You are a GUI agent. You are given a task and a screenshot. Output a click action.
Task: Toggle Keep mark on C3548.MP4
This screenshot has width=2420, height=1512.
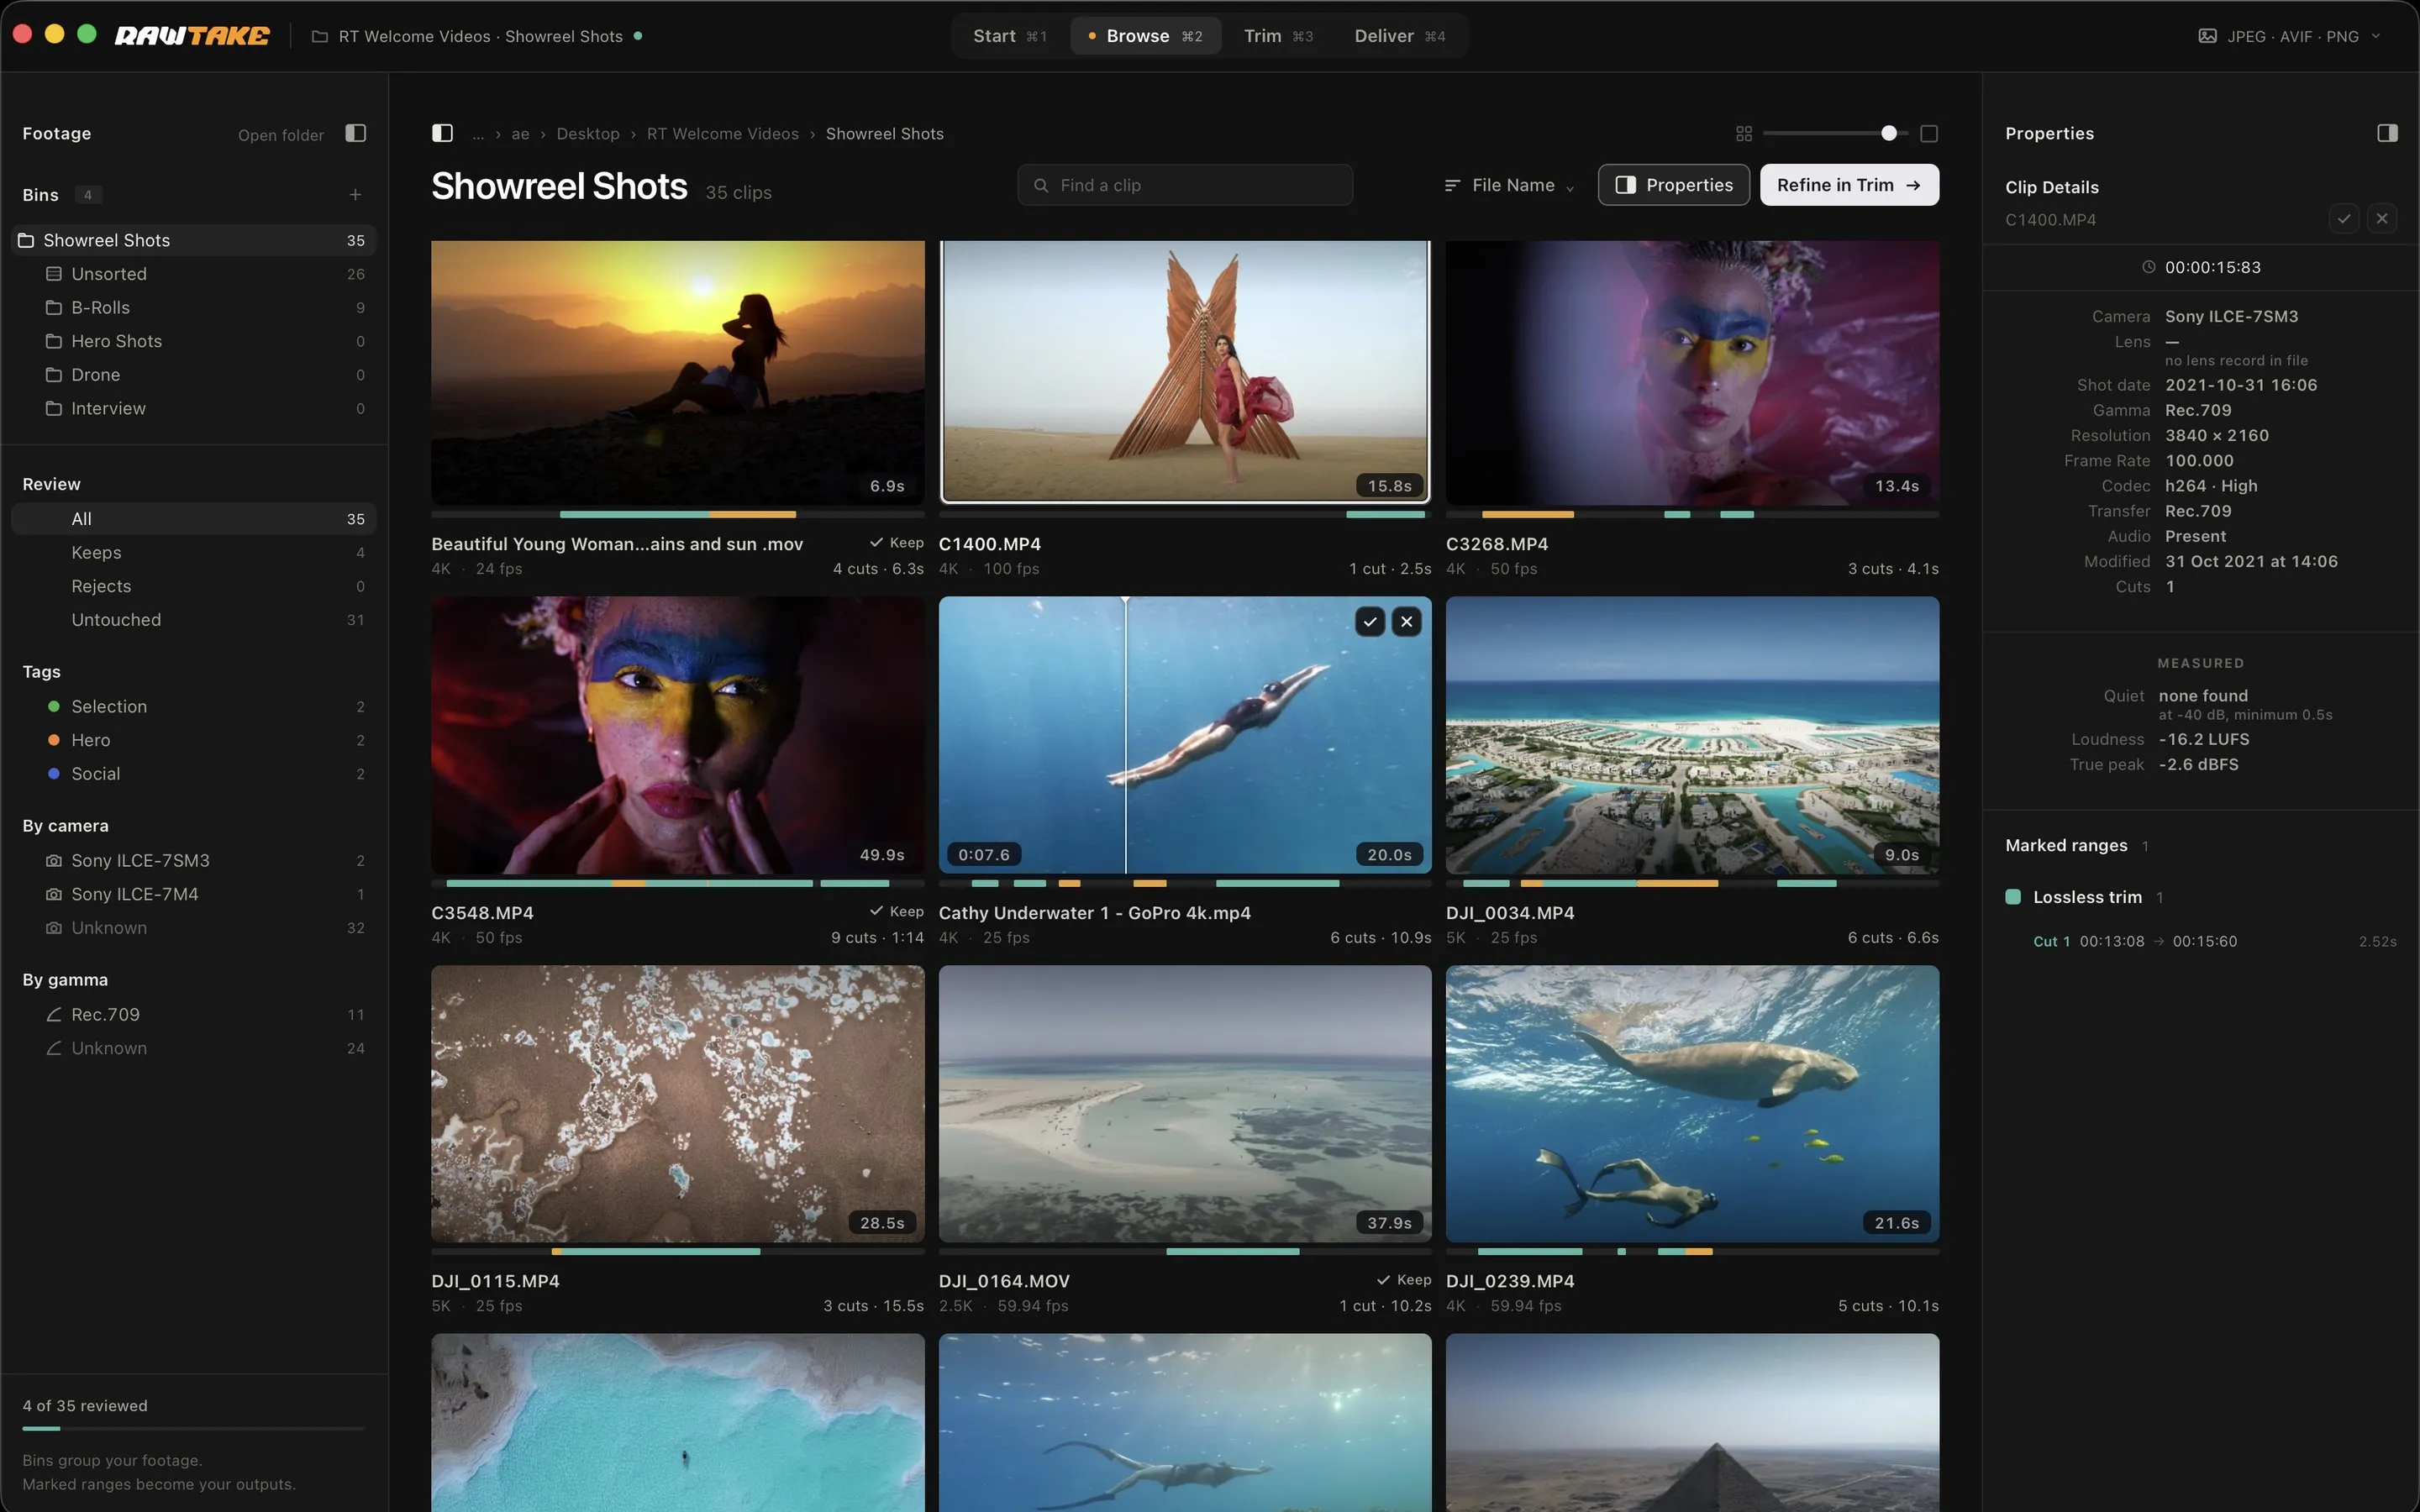click(x=896, y=911)
